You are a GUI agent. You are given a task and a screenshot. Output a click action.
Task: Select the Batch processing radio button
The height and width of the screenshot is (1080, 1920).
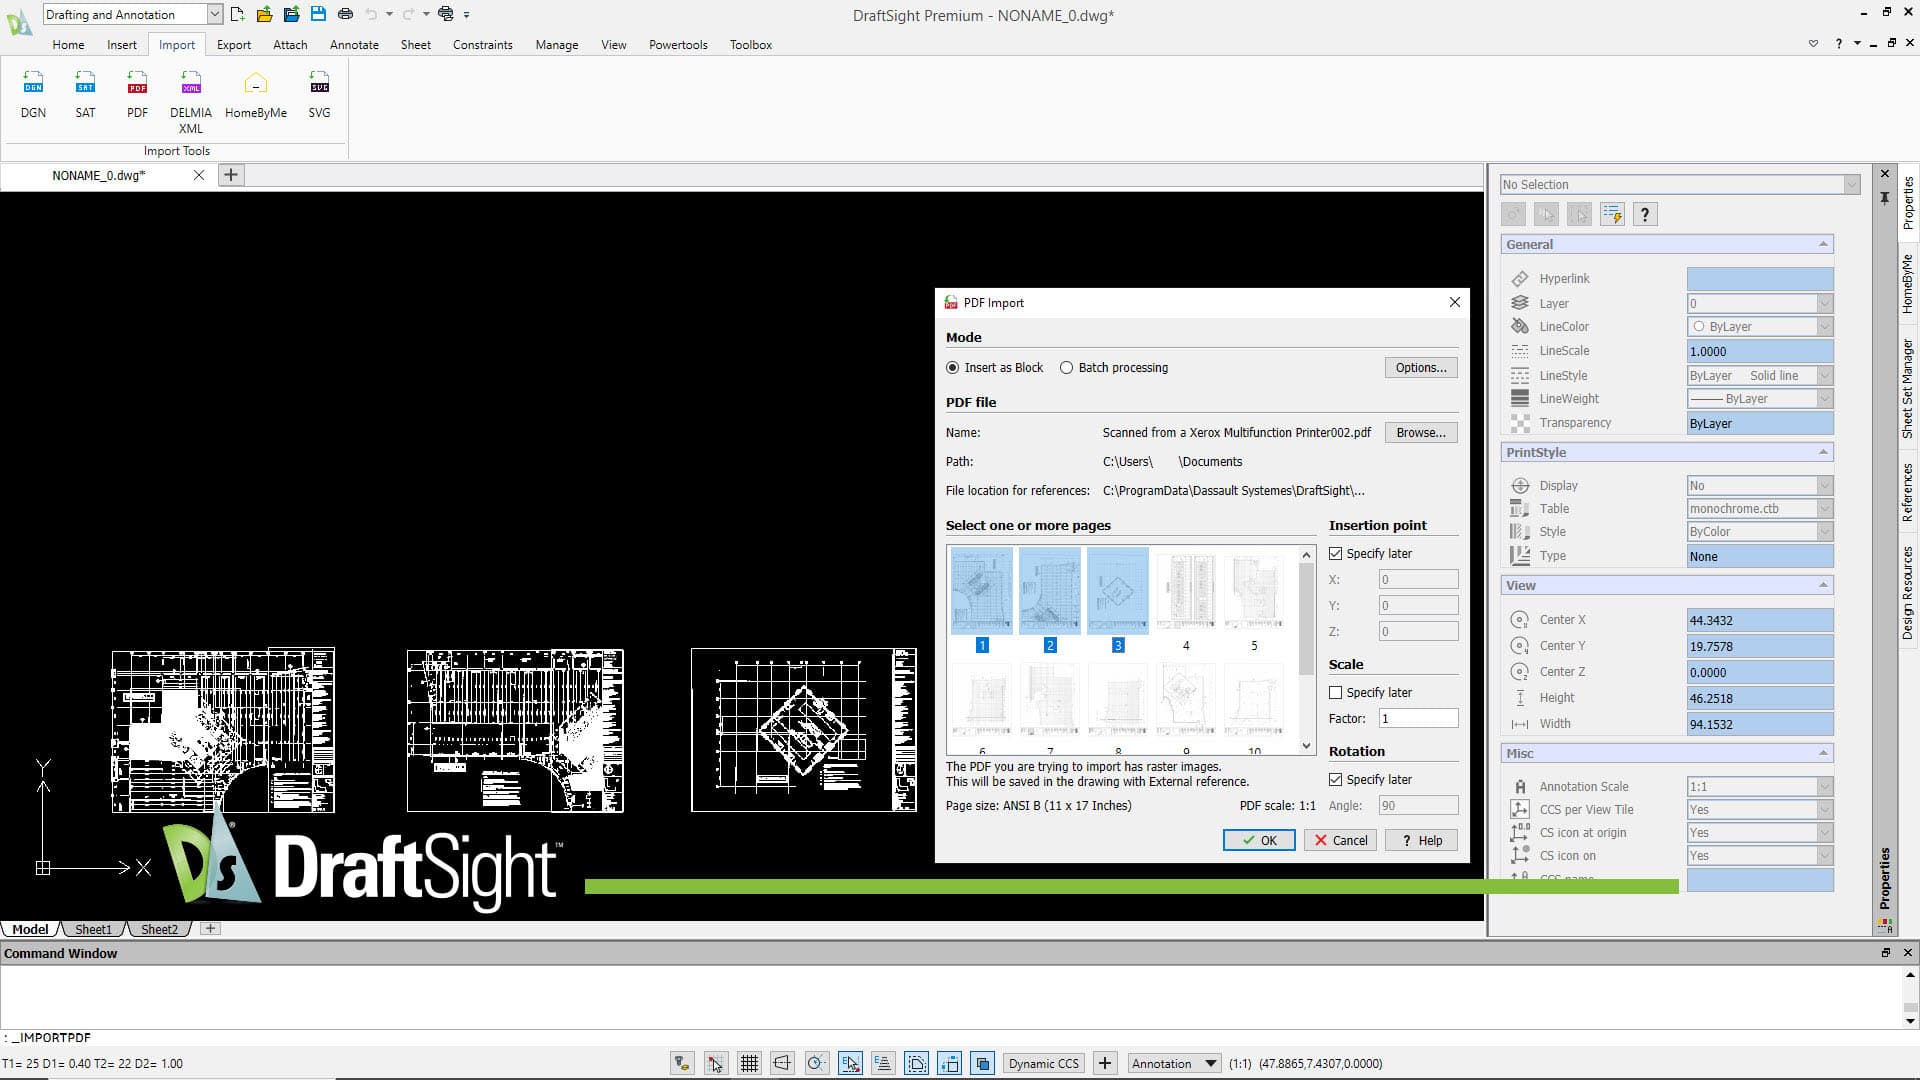coord(1066,367)
